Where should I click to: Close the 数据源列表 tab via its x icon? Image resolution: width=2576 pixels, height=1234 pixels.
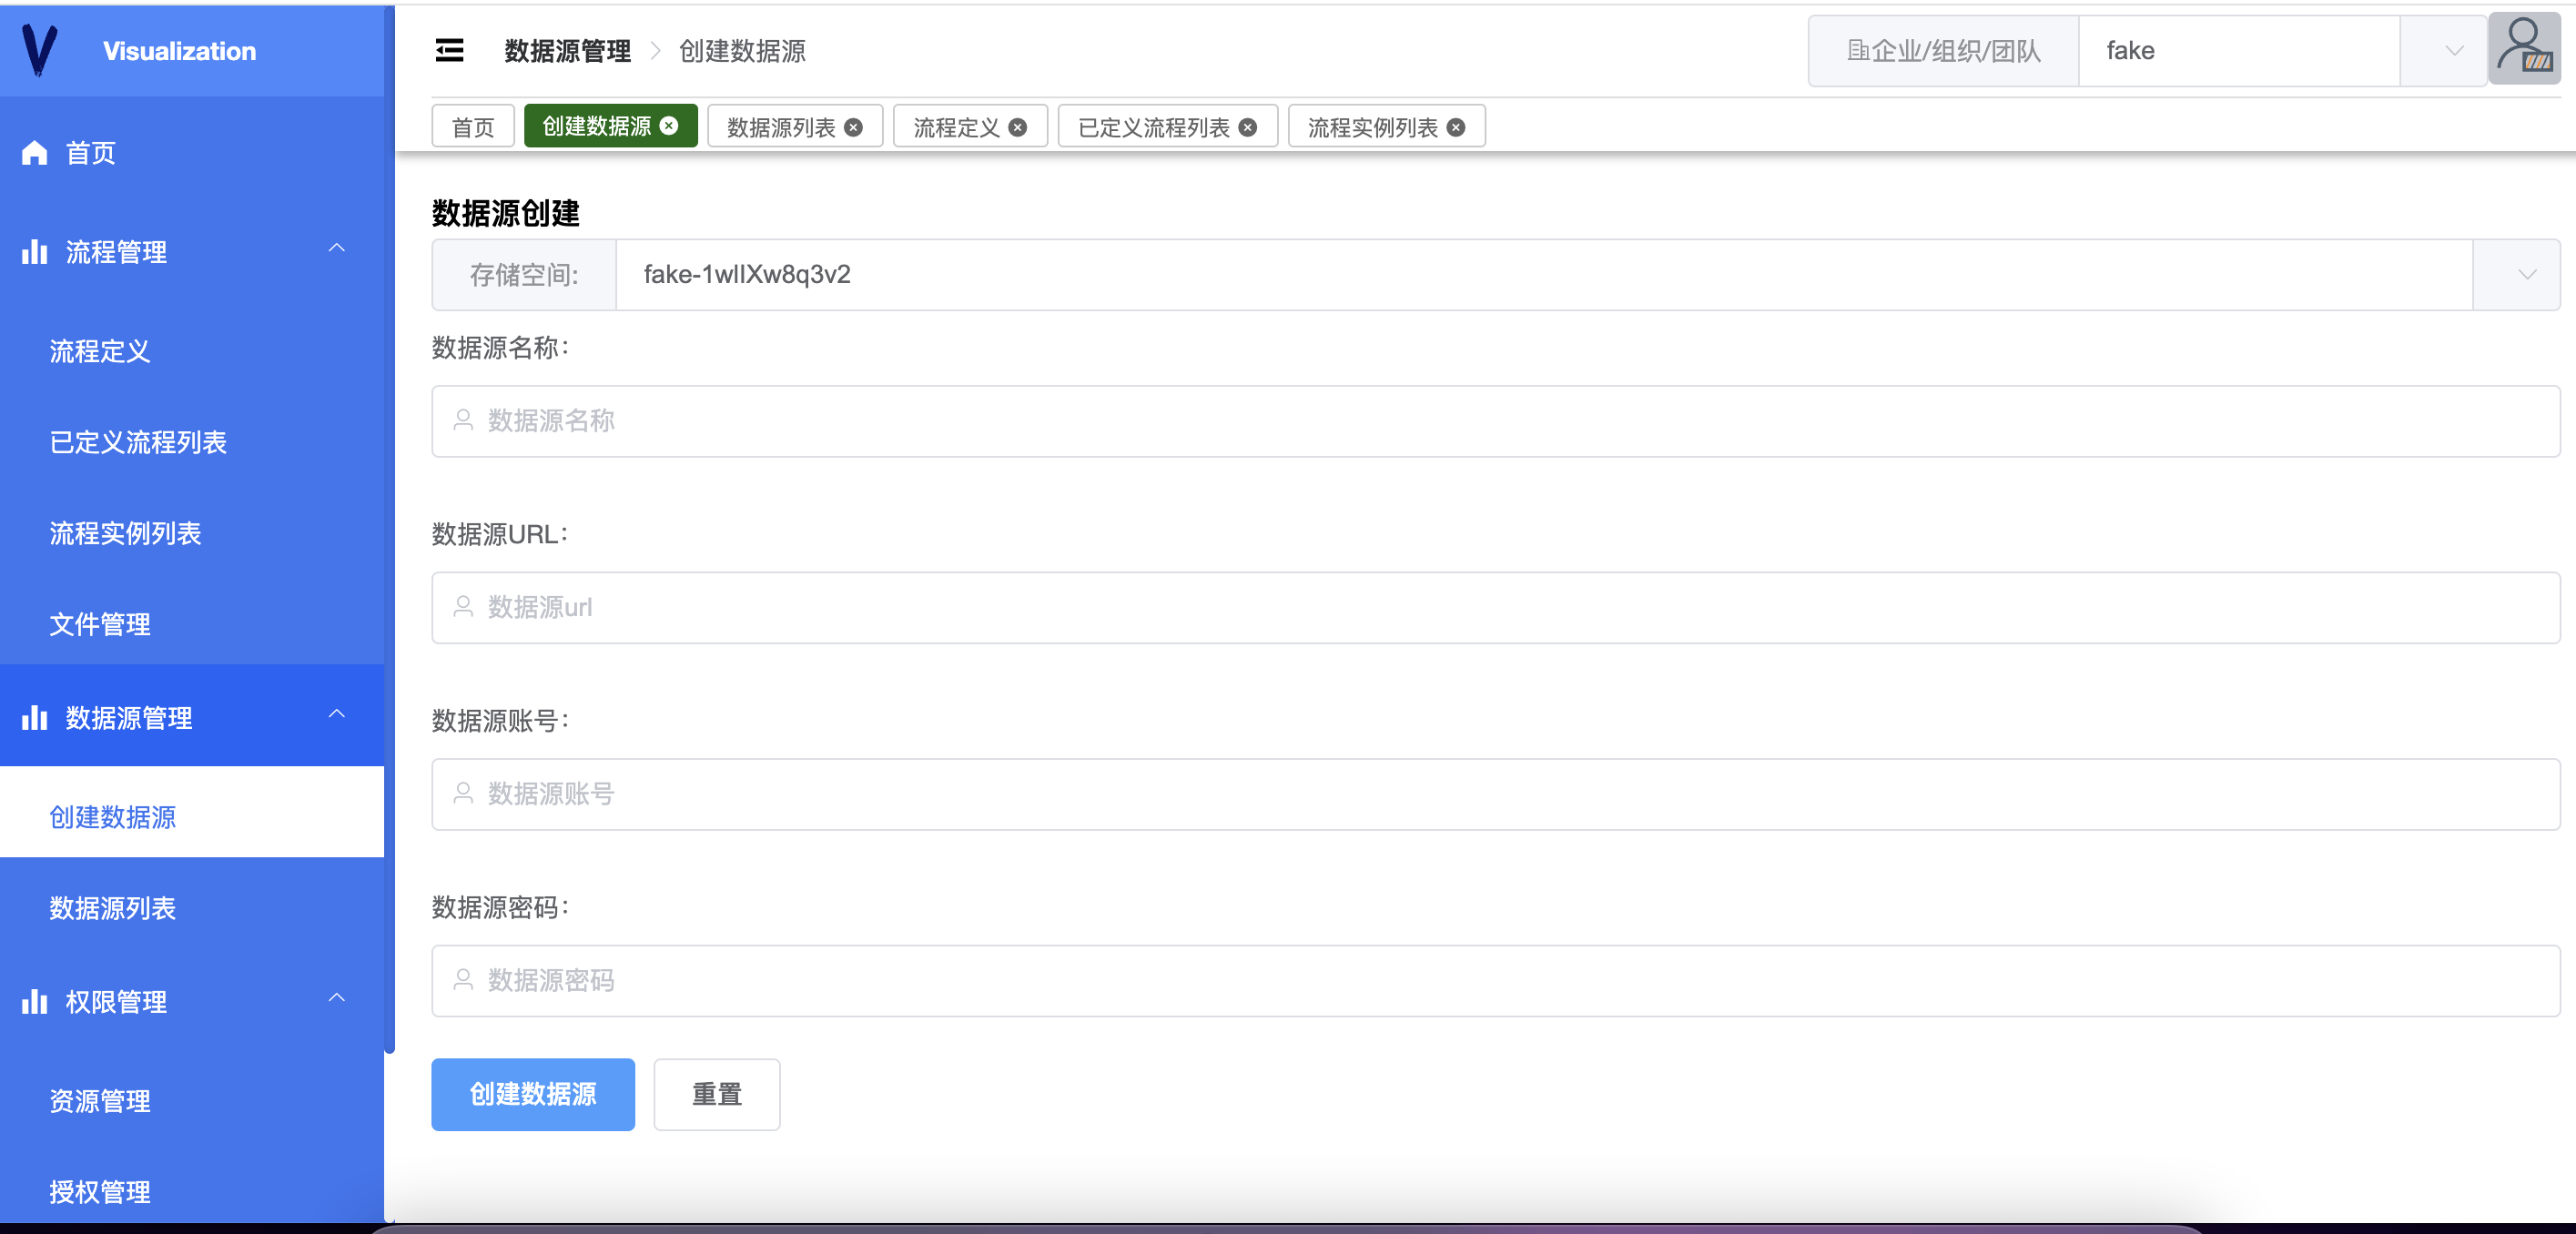(x=853, y=127)
